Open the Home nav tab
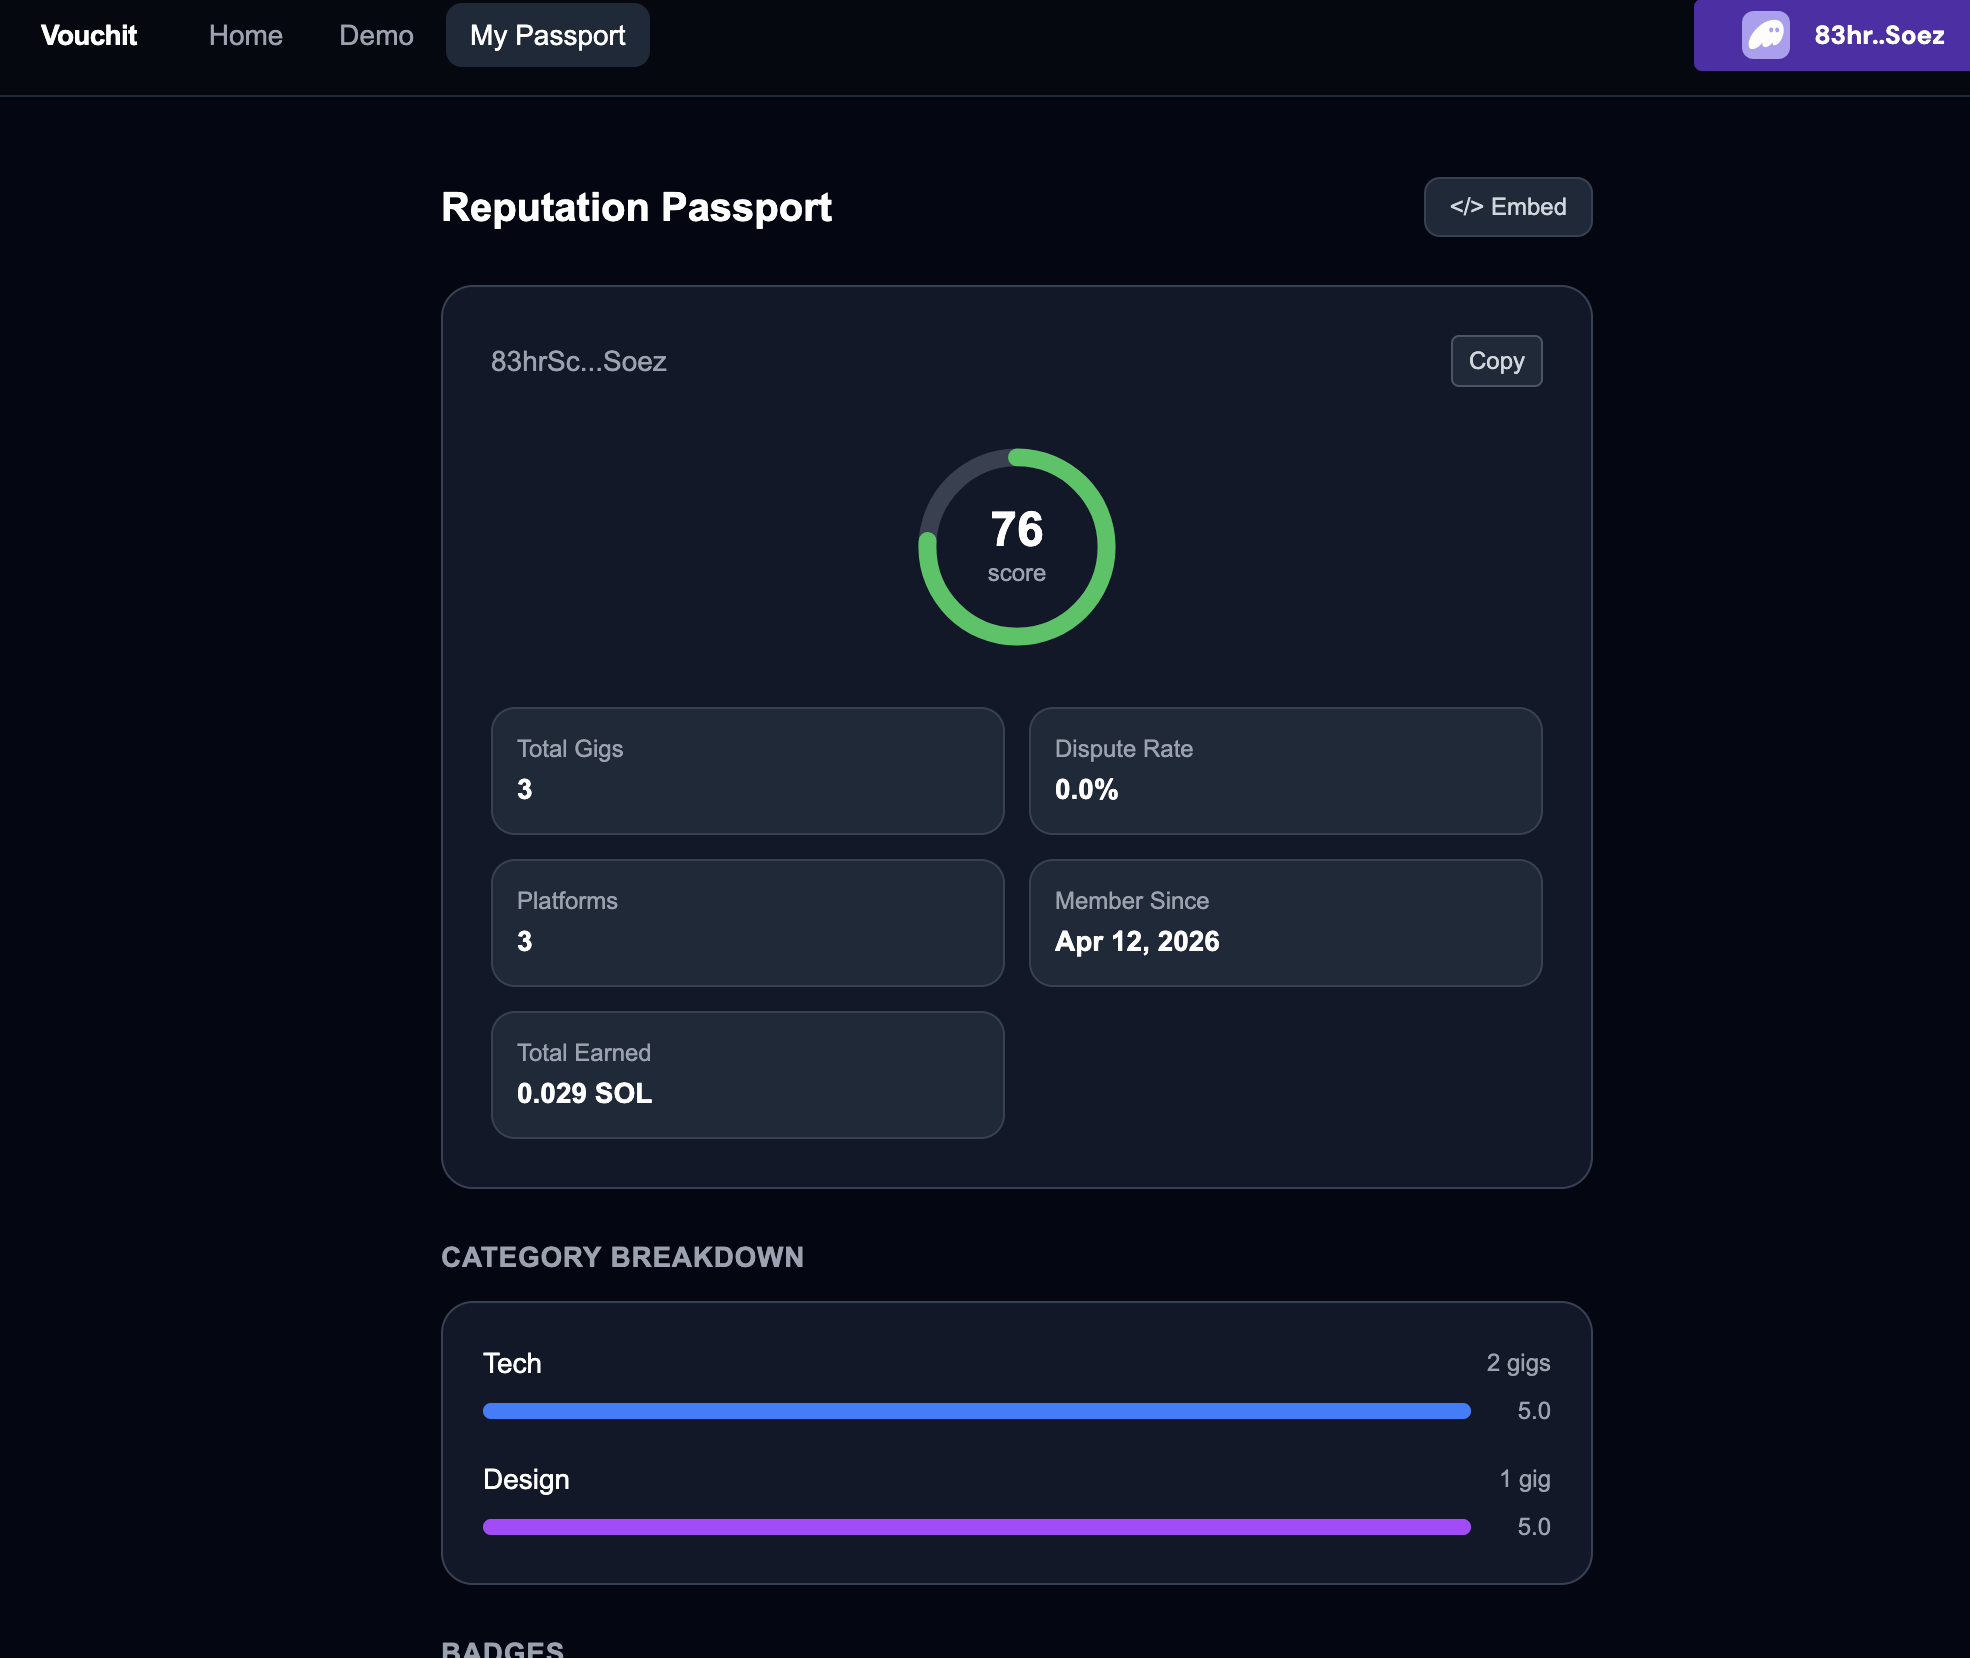This screenshot has height=1658, width=1970. pyautogui.click(x=245, y=35)
